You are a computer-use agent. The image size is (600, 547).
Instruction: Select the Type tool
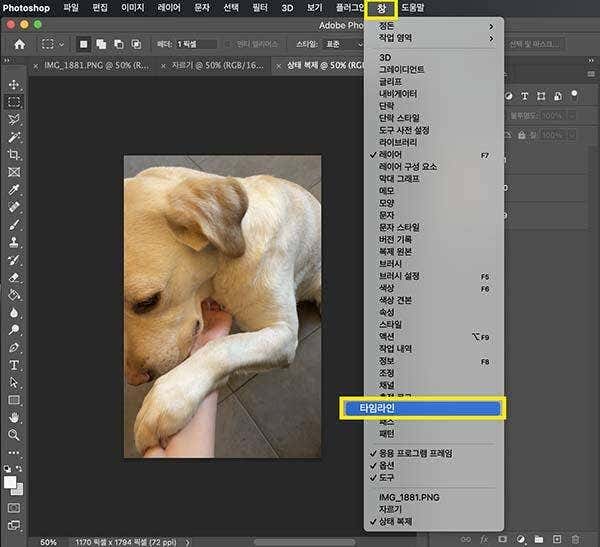[x=14, y=365]
